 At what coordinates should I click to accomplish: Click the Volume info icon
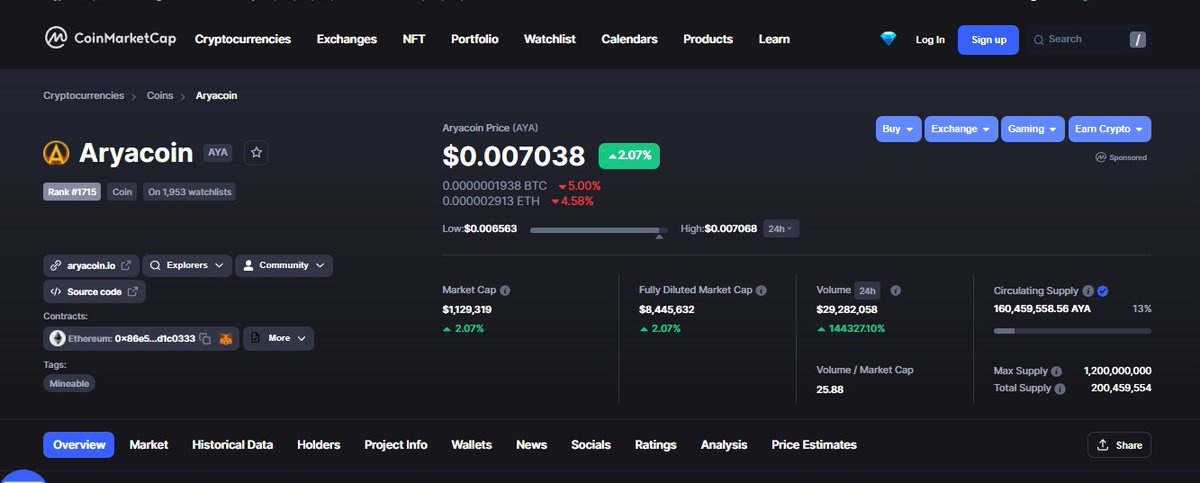coord(896,290)
